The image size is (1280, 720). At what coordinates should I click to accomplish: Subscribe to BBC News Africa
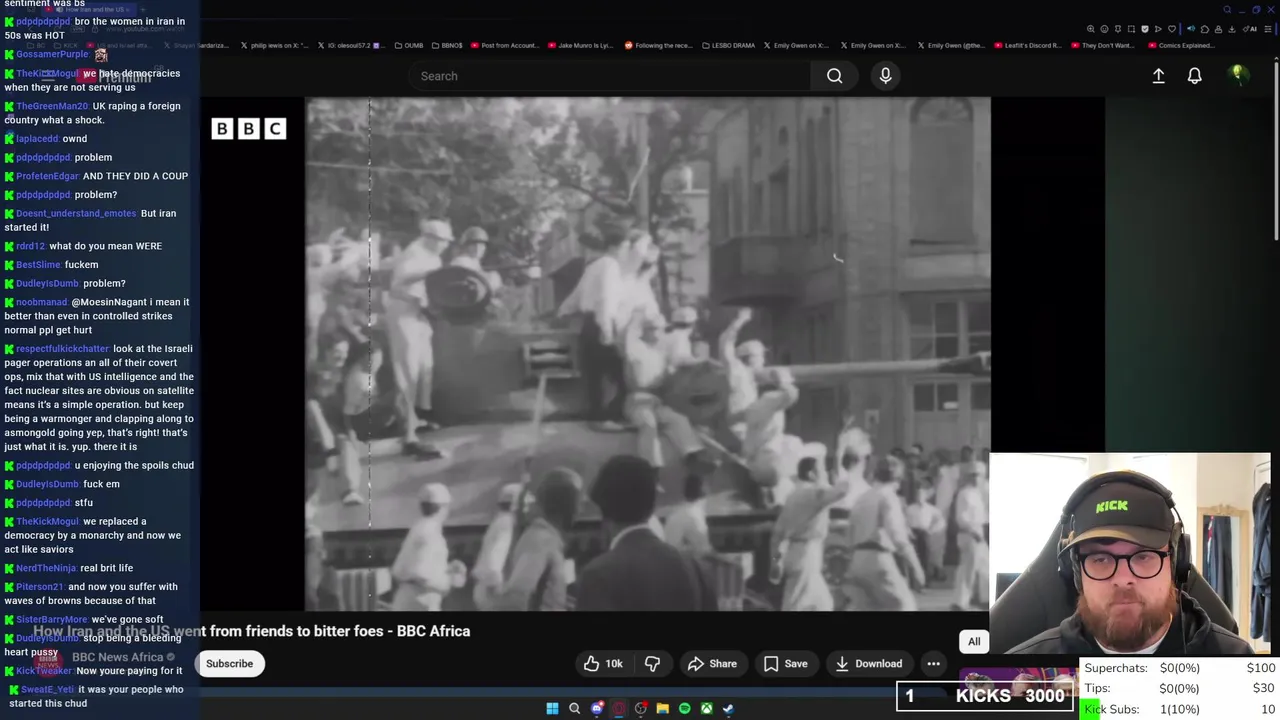click(x=230, y=663)
